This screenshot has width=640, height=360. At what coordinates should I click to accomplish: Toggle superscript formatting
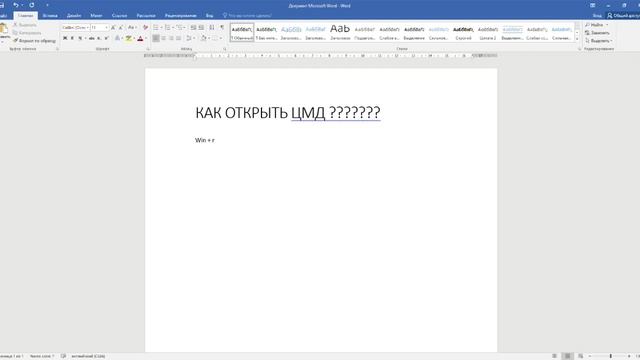click(x=107, y=38)
